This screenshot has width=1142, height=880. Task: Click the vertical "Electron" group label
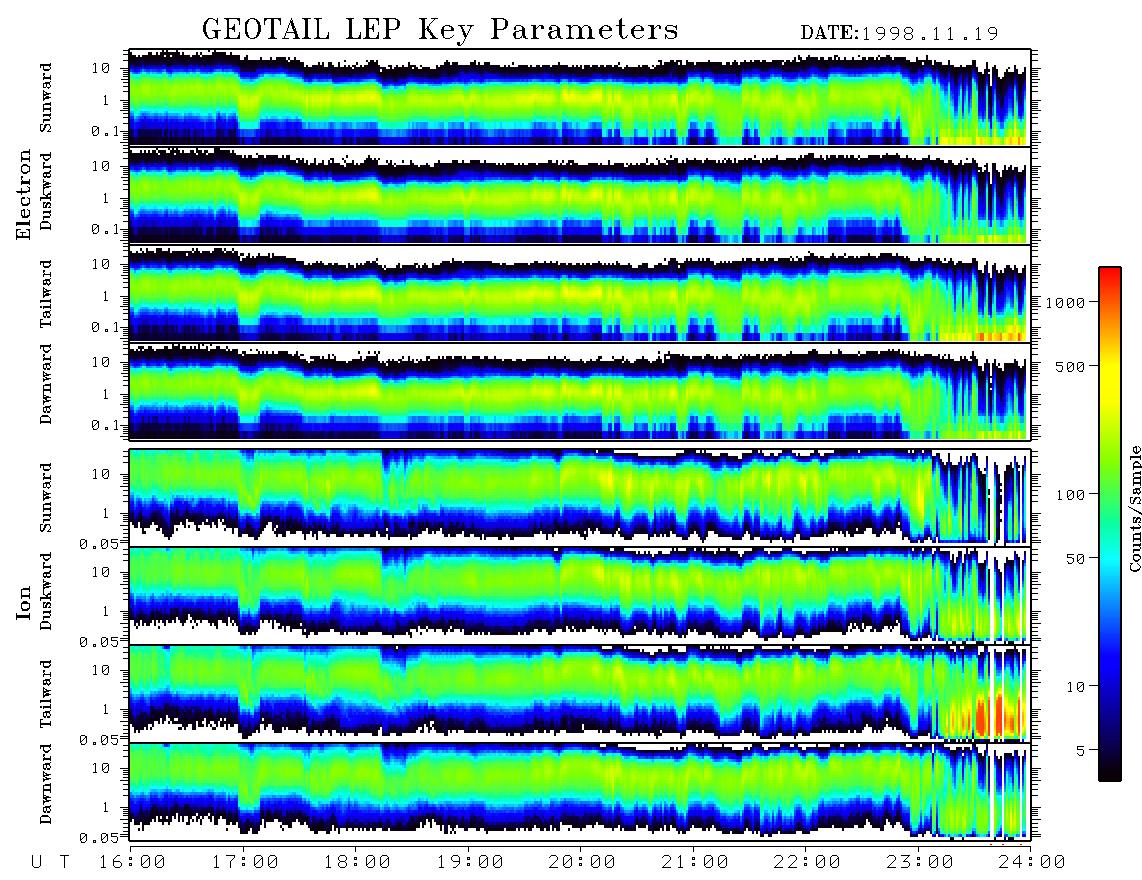click(x=23, y=194)
